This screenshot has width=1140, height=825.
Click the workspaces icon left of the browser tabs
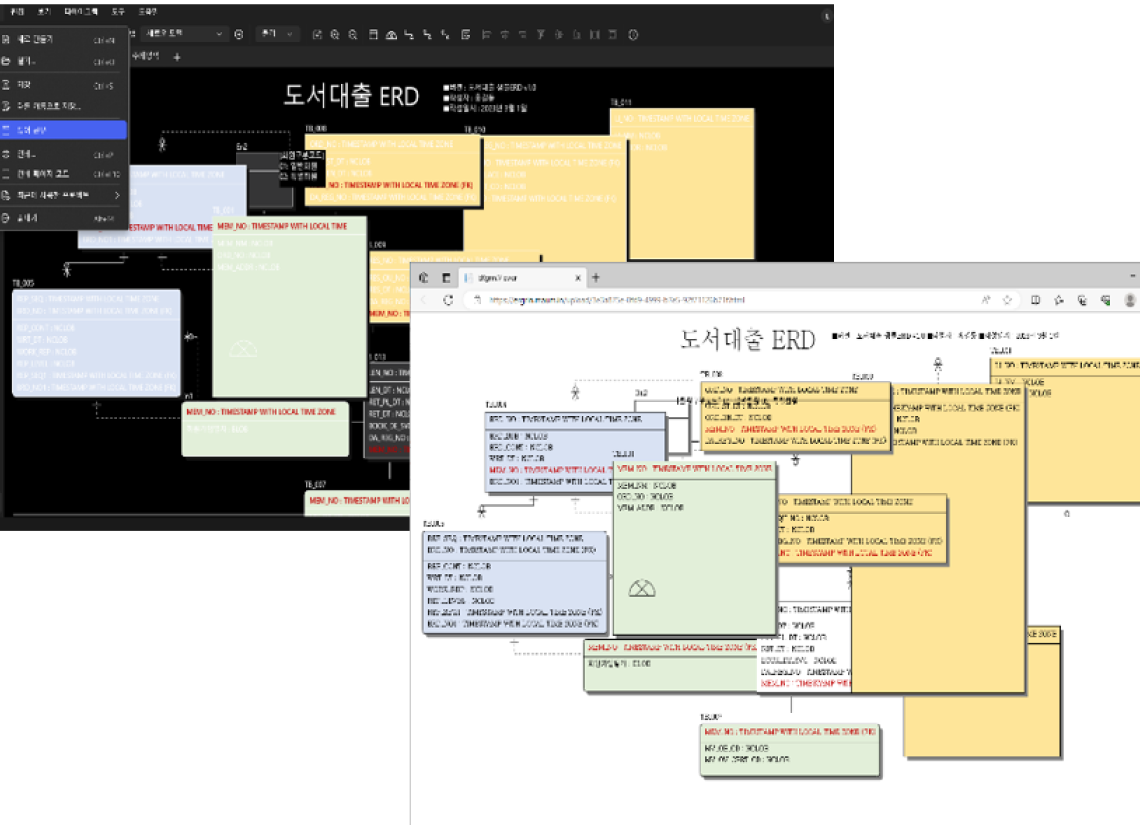(x=424, y=278)
